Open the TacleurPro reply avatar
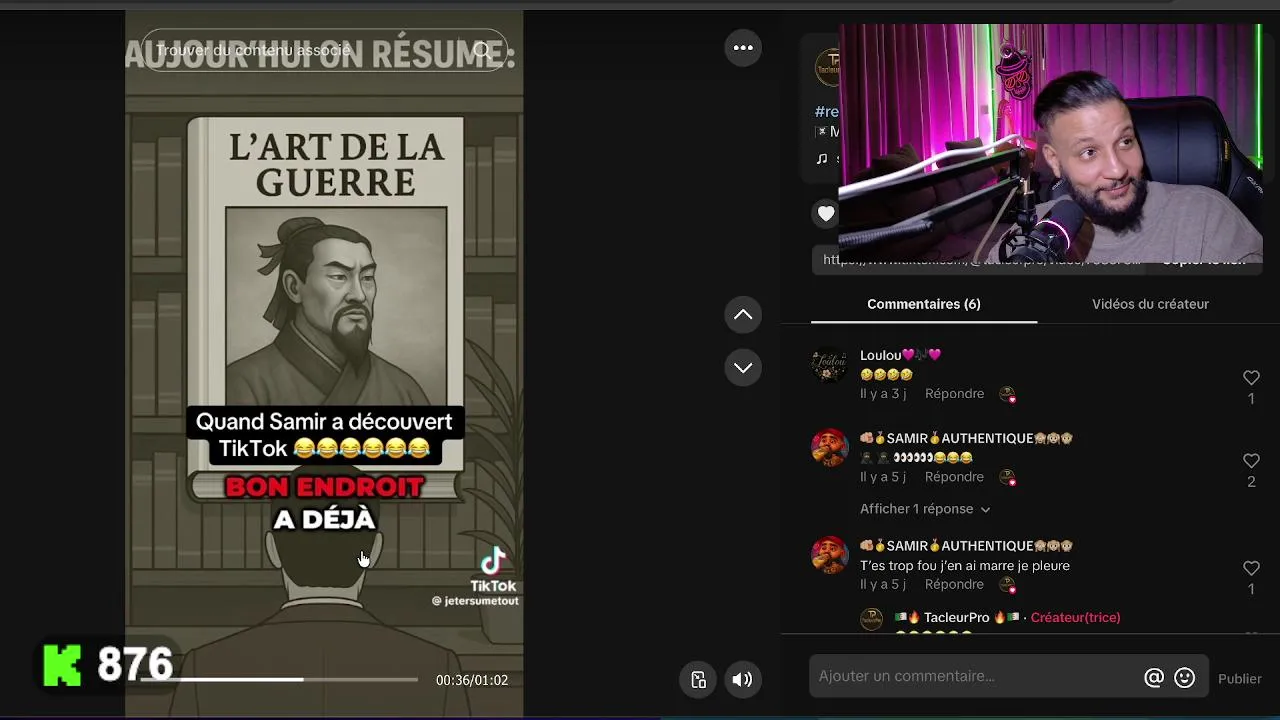Viewport: 1280px width, 720px height. point(872,619)
